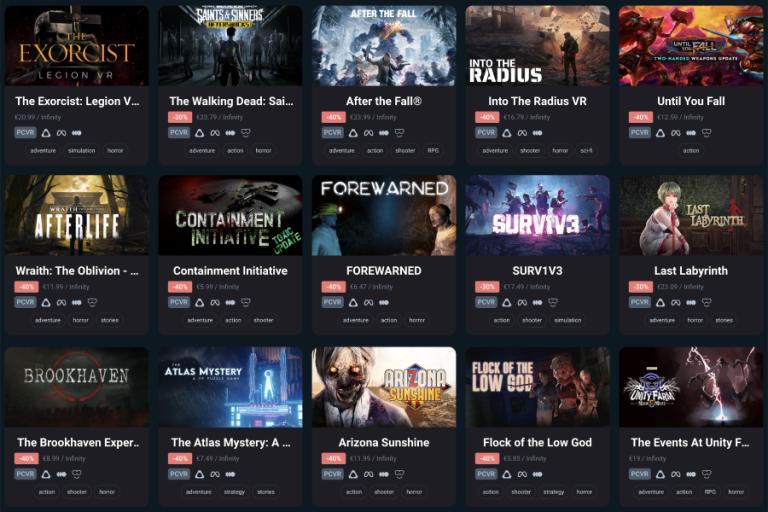Click the Vive triangle icon on Exorcist card
The height and width of the screenshot is (512, 768).
click(46, 133)
